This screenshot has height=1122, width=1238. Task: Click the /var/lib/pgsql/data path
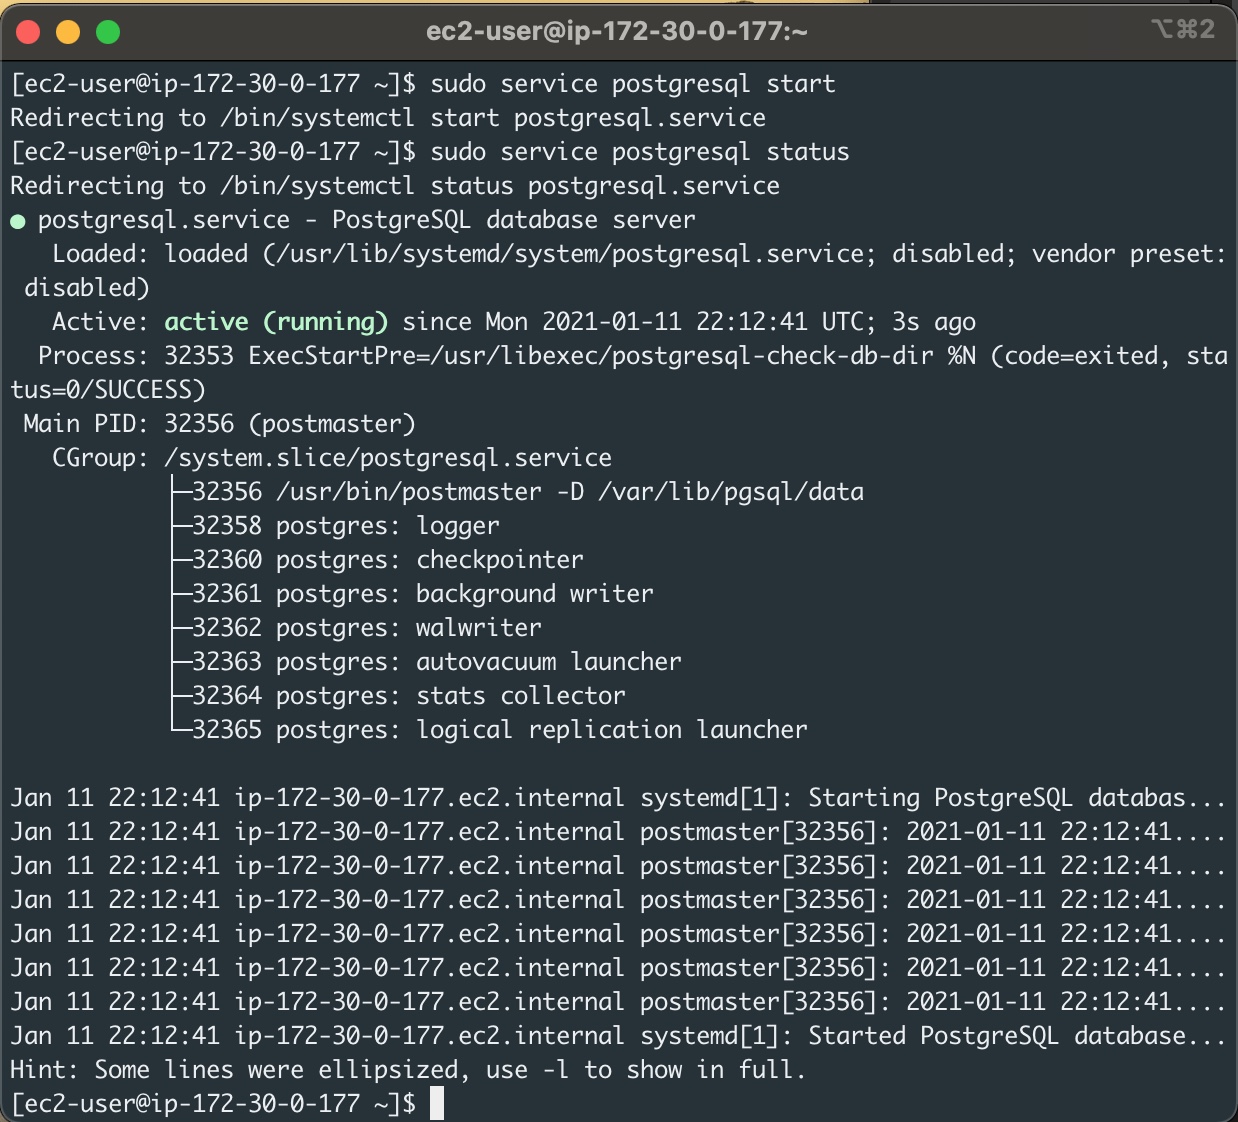point(729,491)
